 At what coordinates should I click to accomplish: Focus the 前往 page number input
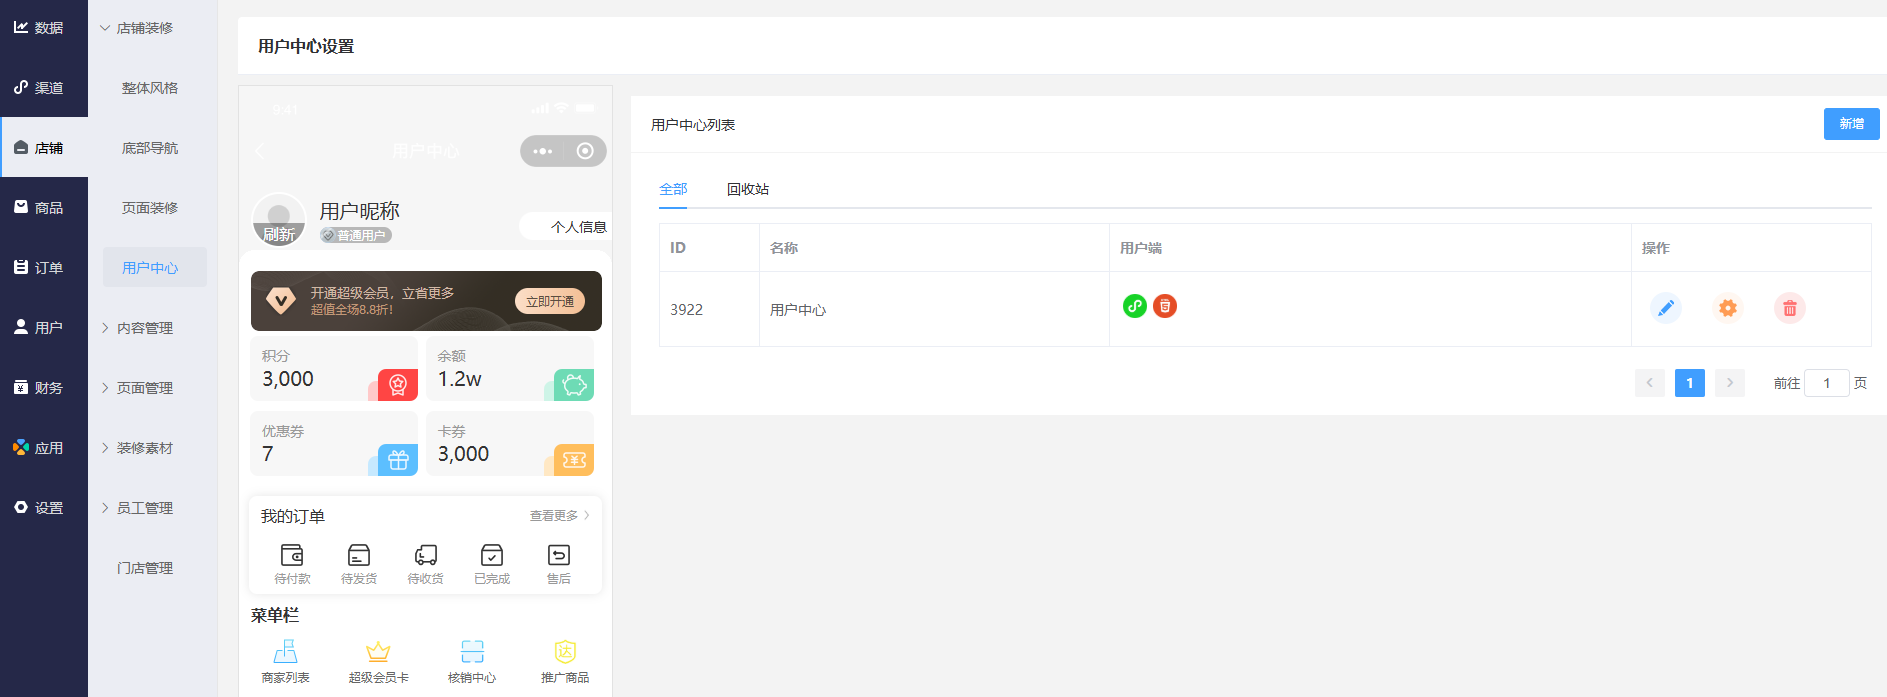pos(1827,383)
